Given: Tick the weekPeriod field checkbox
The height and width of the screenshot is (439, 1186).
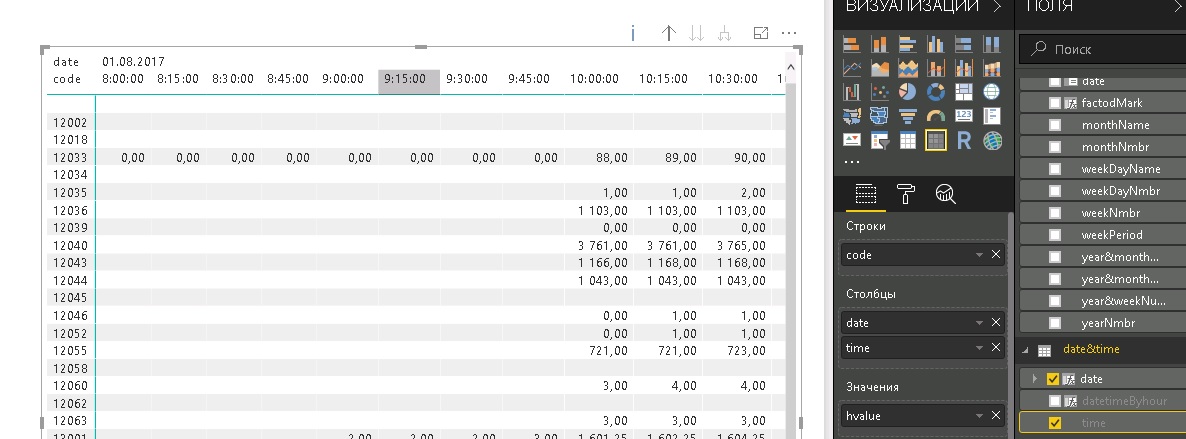Looking at the screenshot, I should [x=1055, y=235].
